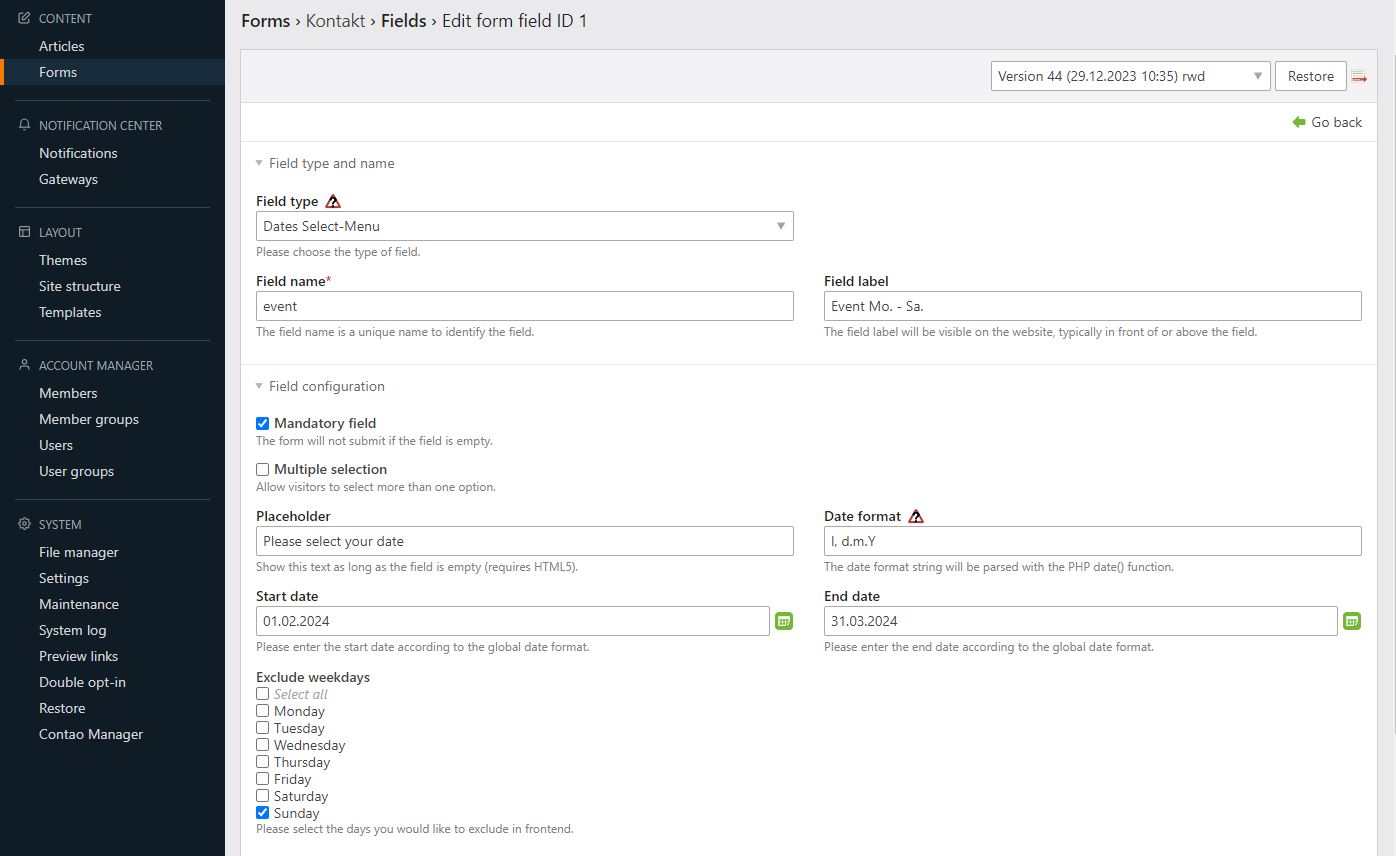This screenshot has width=1396, height=856.
Task: Collapse the CONTENT sidebar group
Action: click(65, 18)
